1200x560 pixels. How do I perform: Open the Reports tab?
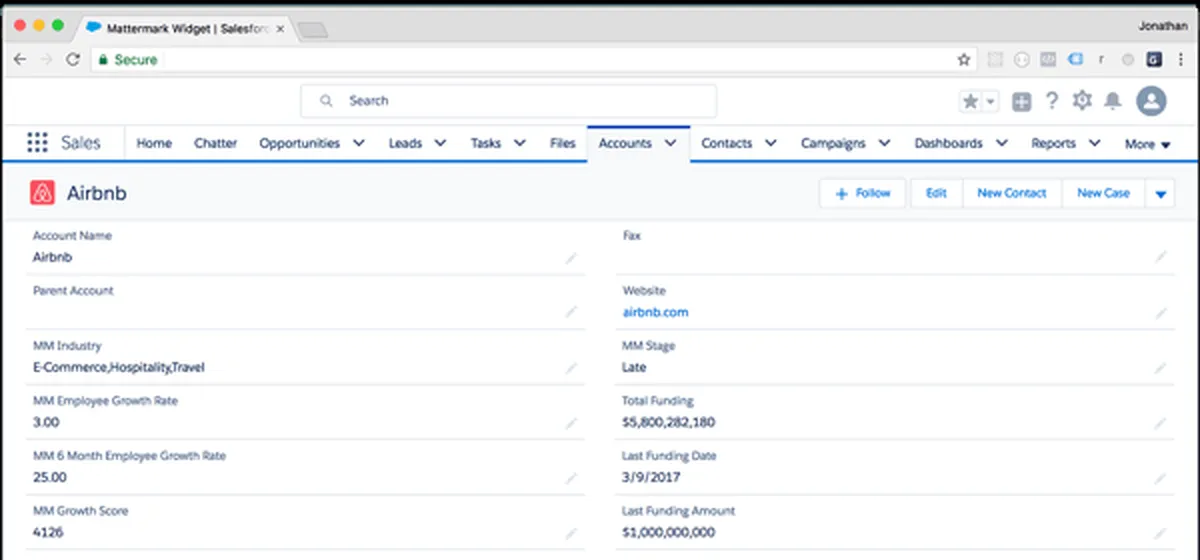1054,143
